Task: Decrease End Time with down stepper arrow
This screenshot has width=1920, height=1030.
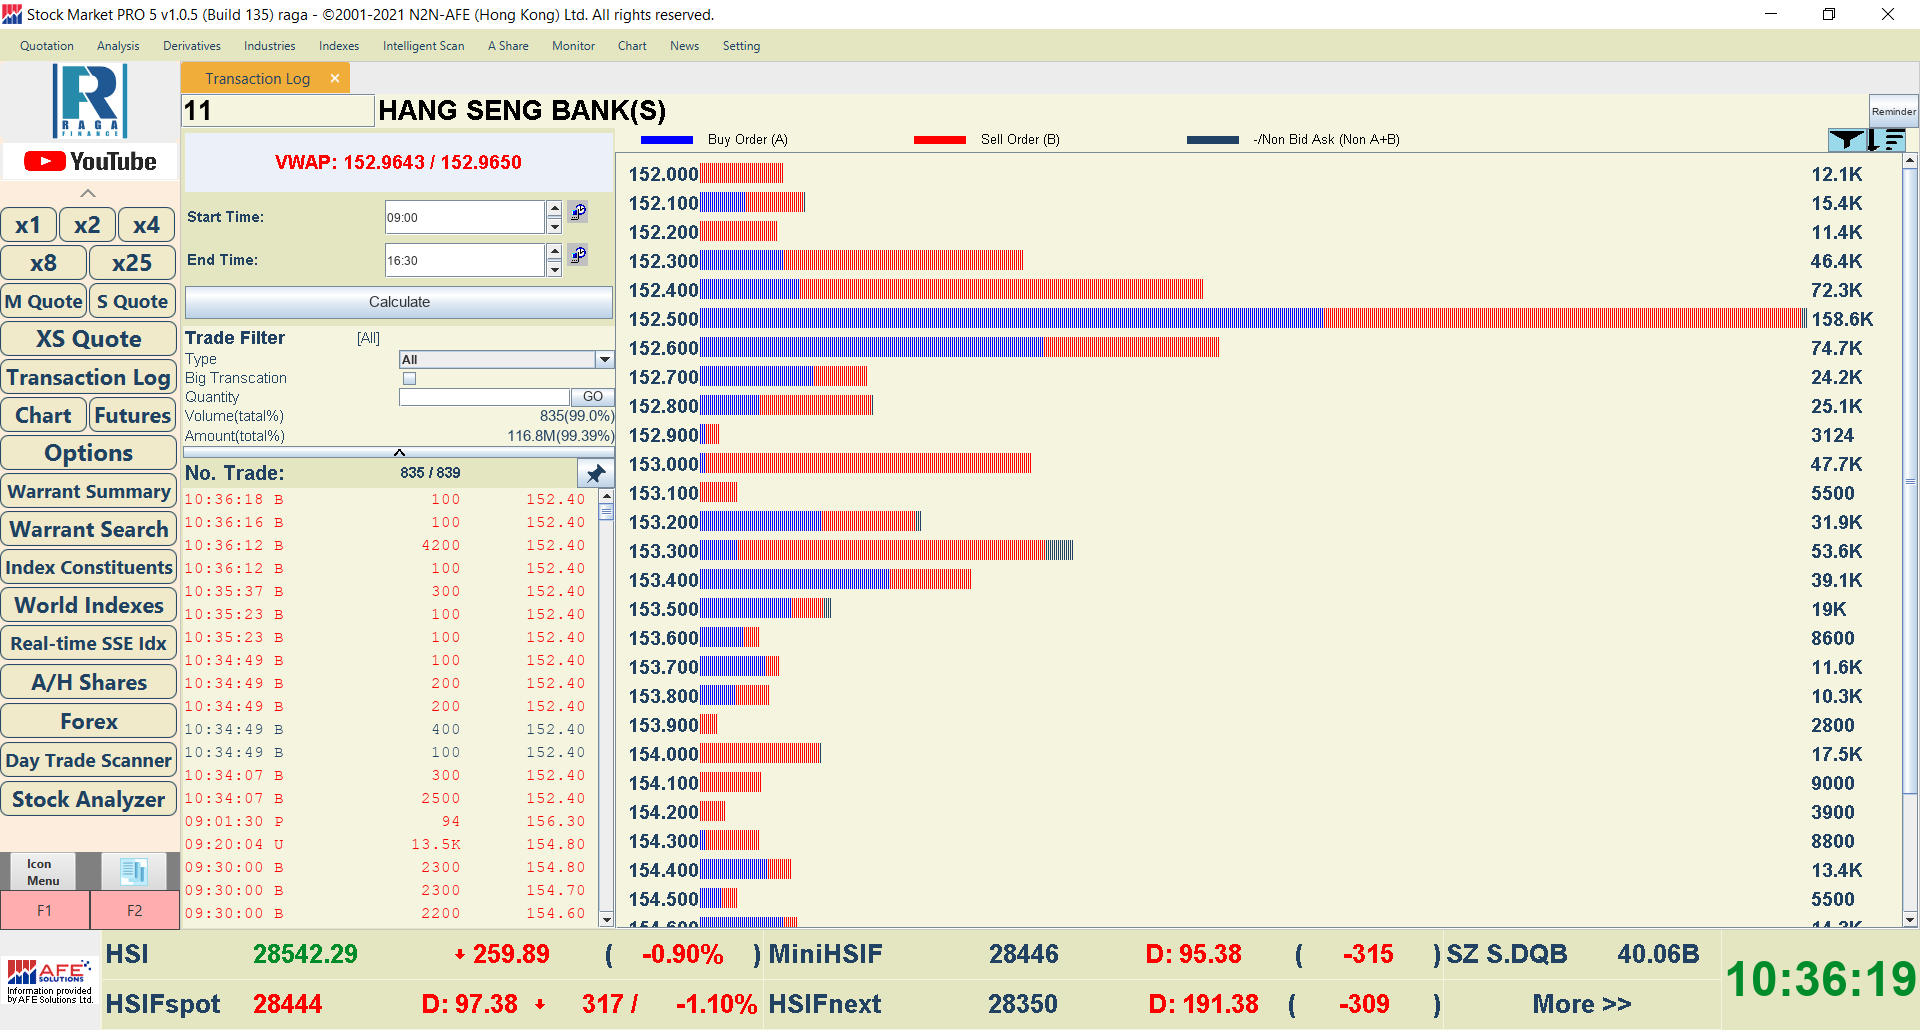Action: pyautogui.click(x=554, y=270)
